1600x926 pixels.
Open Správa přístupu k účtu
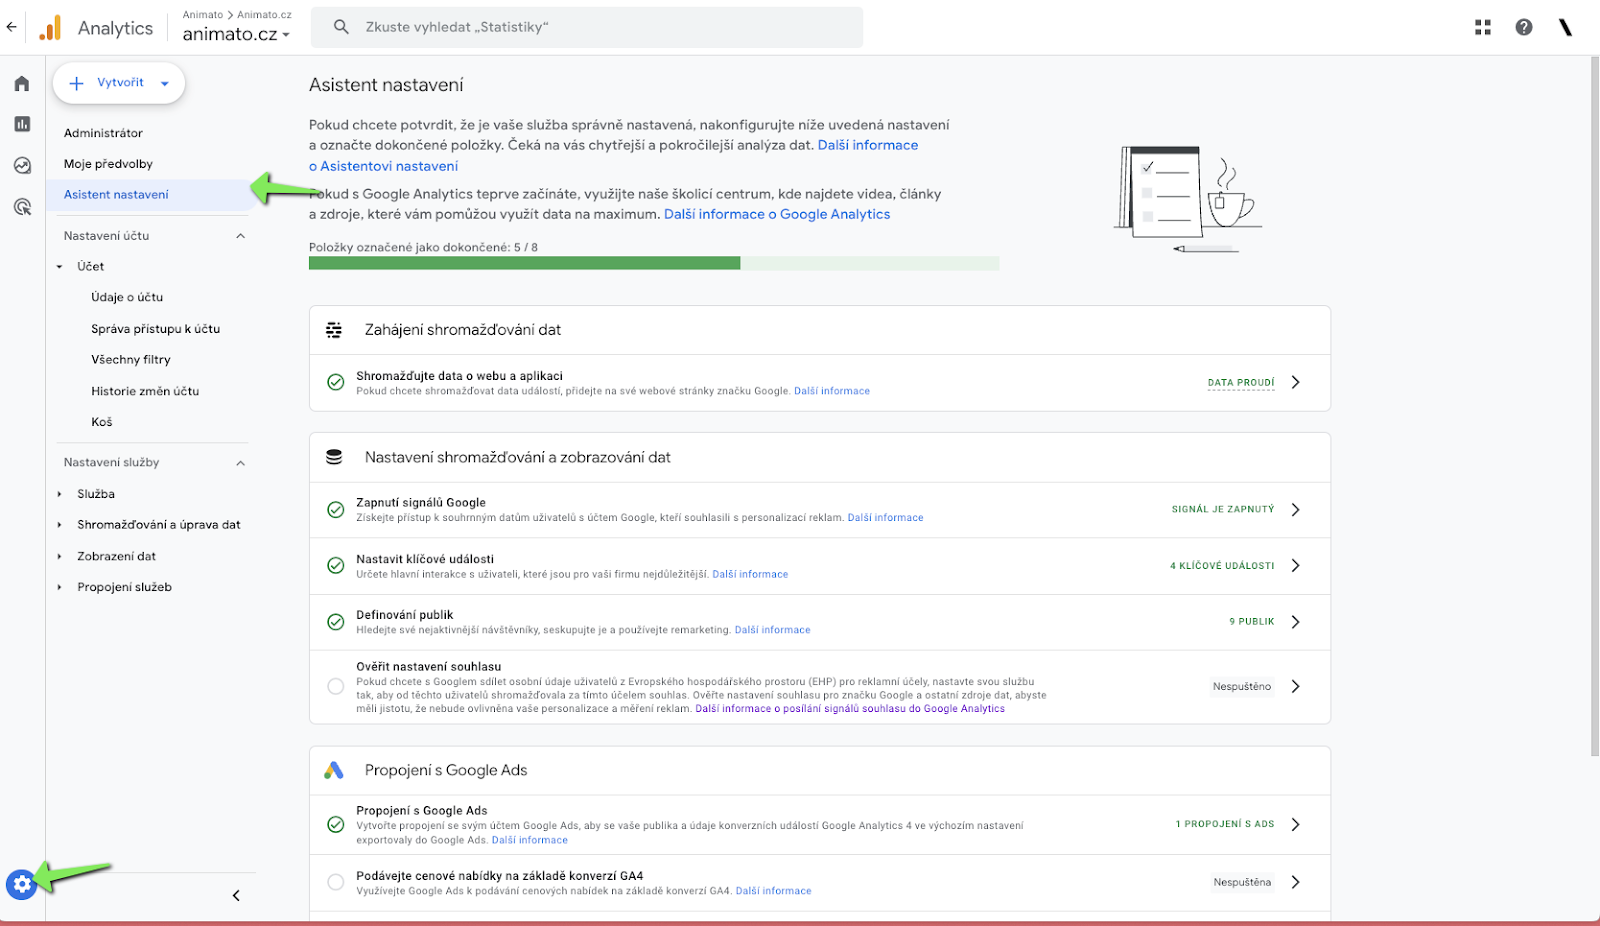[x=155, y=329]
